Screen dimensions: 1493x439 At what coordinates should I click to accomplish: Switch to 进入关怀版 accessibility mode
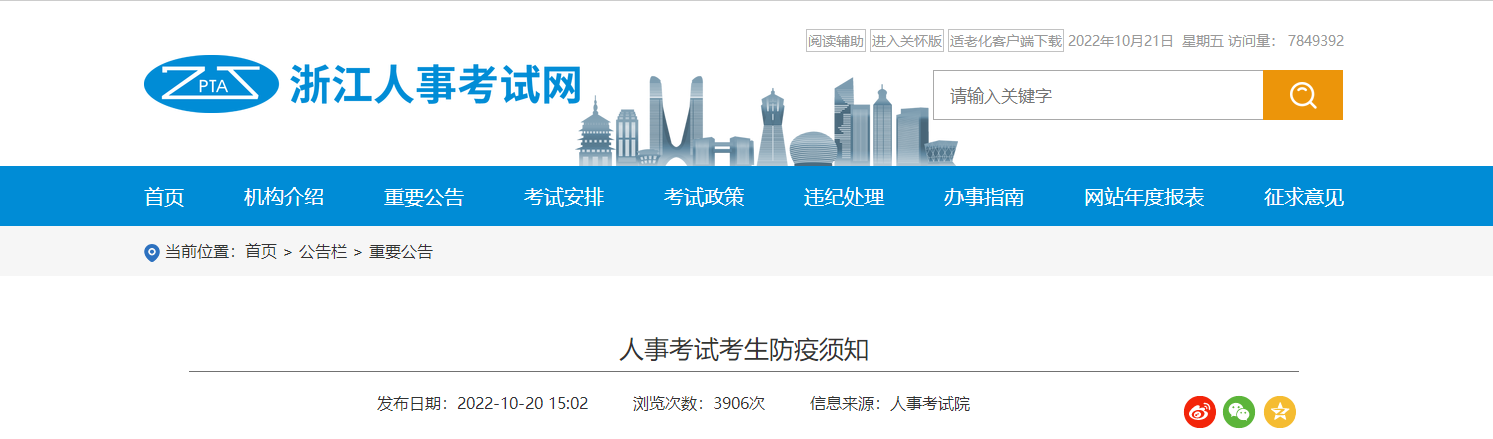[x=906, y=41]
